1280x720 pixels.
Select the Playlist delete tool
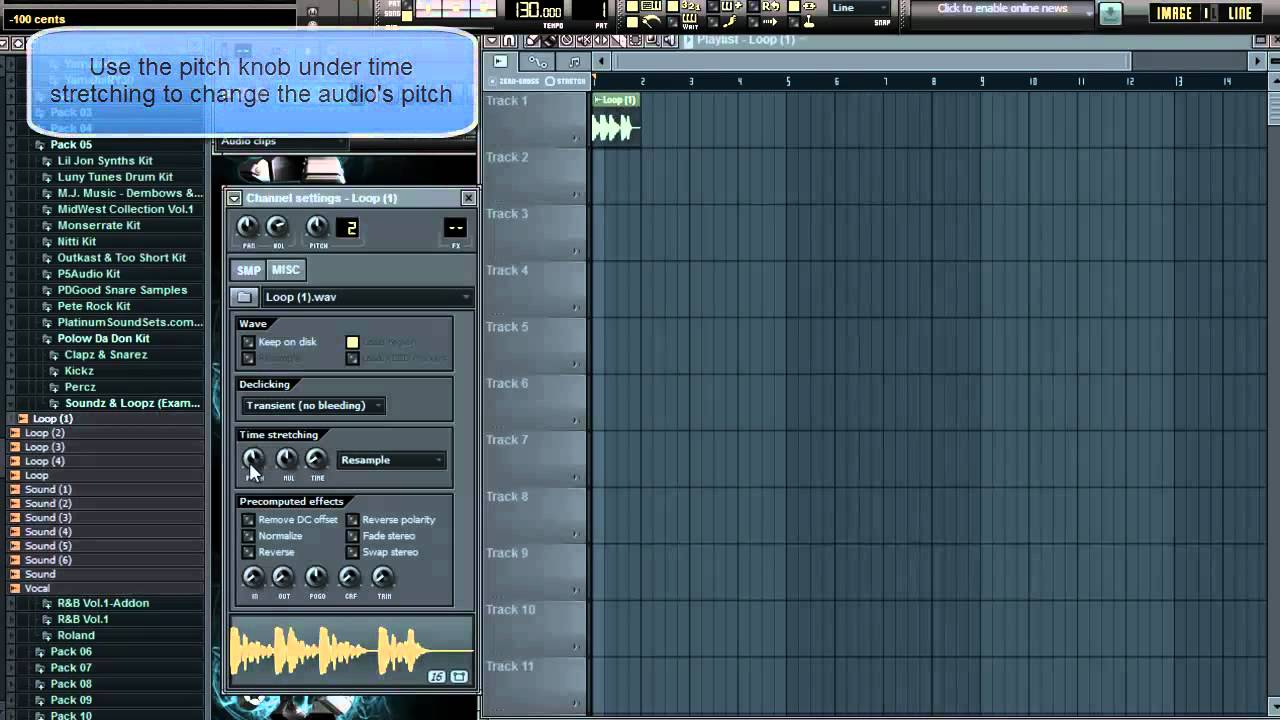567,40
